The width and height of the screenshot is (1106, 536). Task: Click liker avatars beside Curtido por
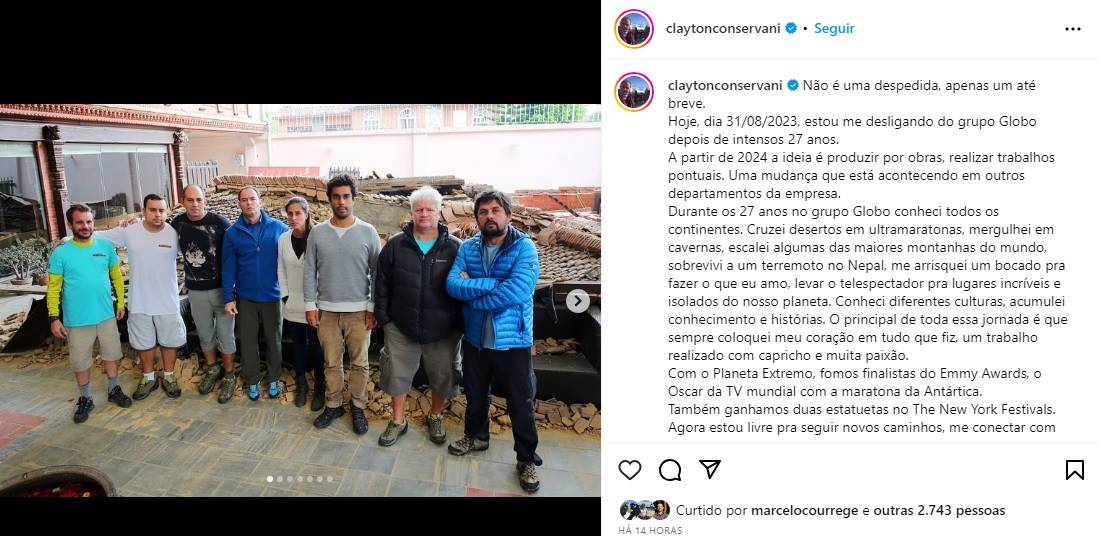click(645, 510)
